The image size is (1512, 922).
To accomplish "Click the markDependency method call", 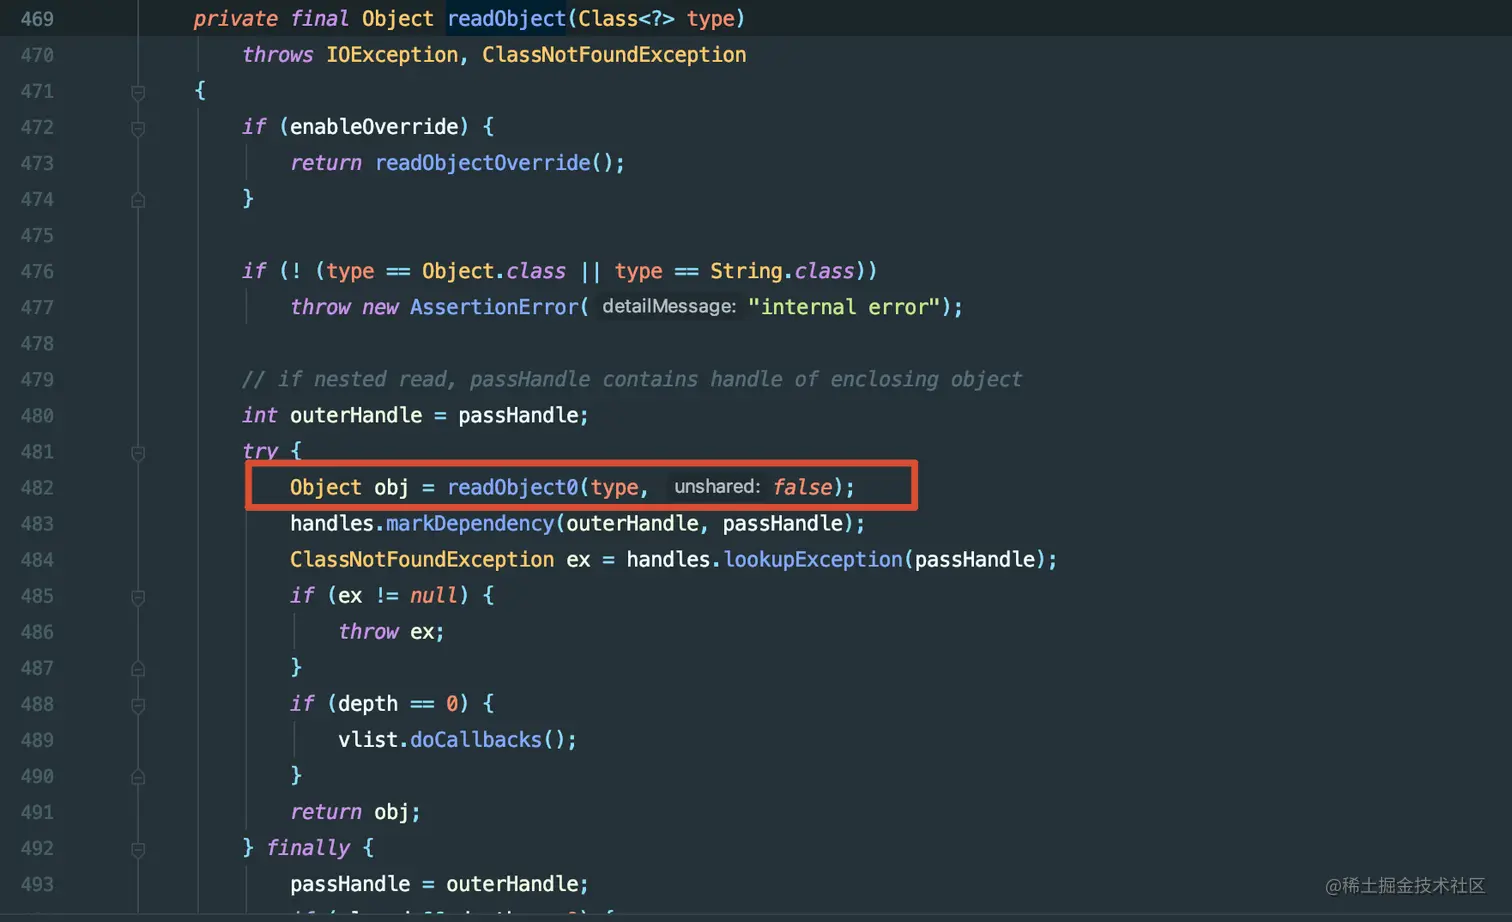I will click(470, 523).
